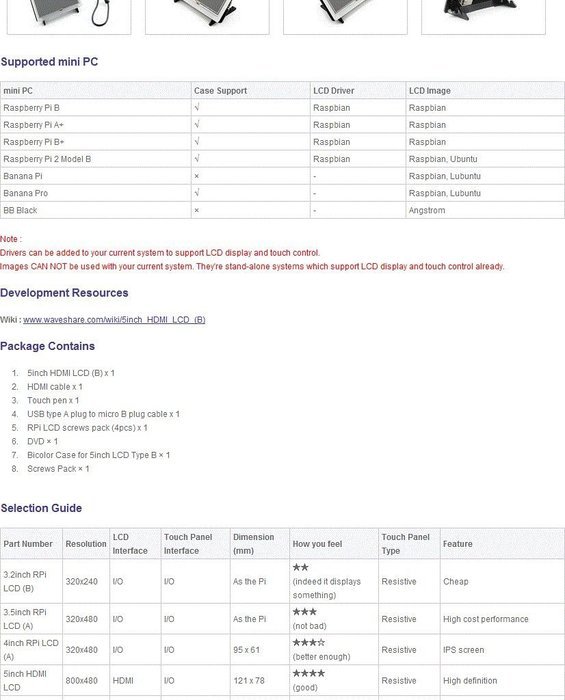This screenshot has width=565, height=700.
Task: Click the Supported mini PC heading
Action: coord(50,62)
